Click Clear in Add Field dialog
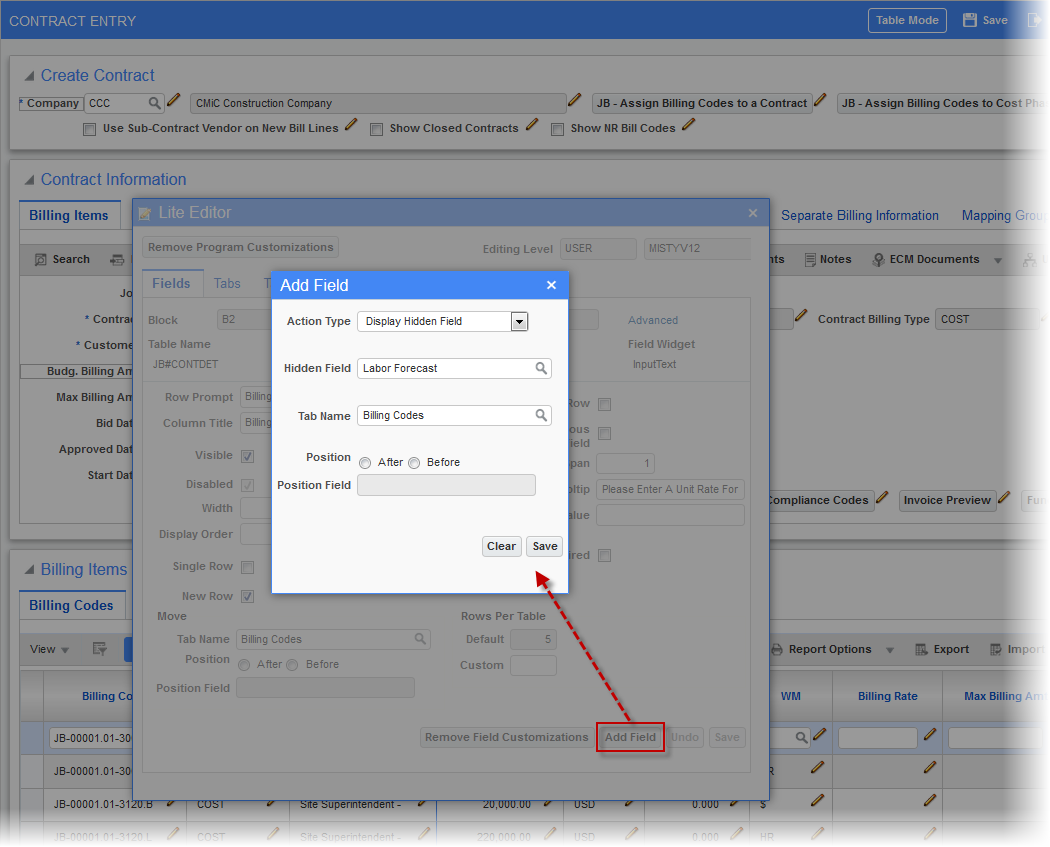The height and width of the screenshot is (847, 1050). click(501, 546)
